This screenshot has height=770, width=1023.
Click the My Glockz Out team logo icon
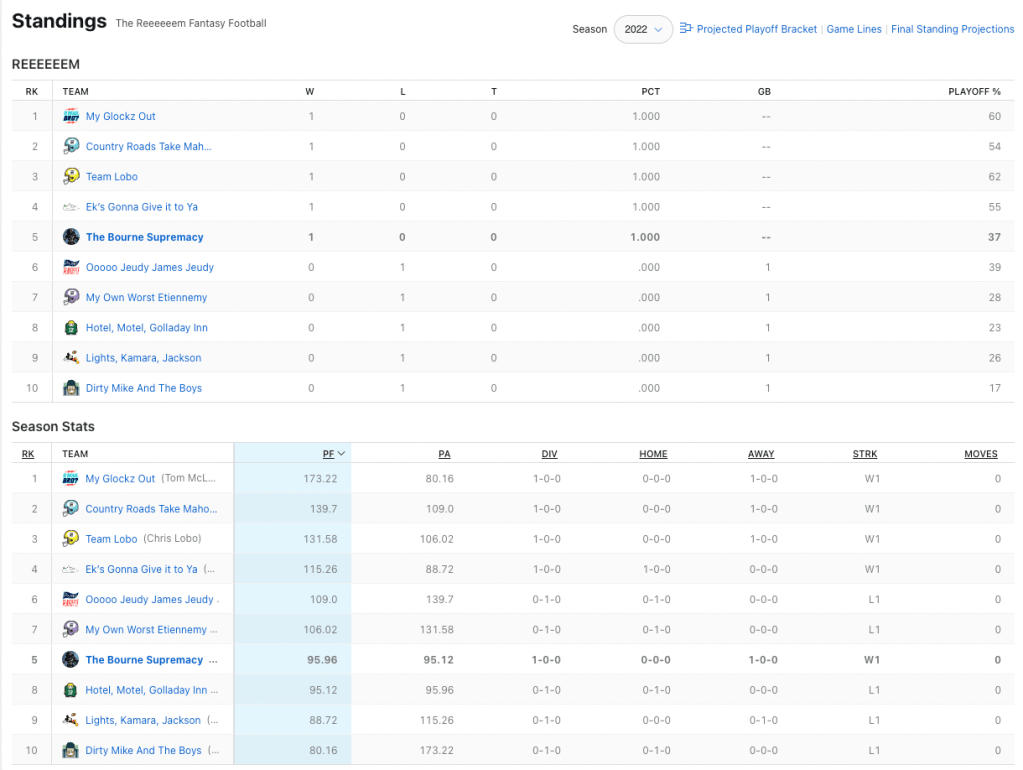(x=71, y=116)
